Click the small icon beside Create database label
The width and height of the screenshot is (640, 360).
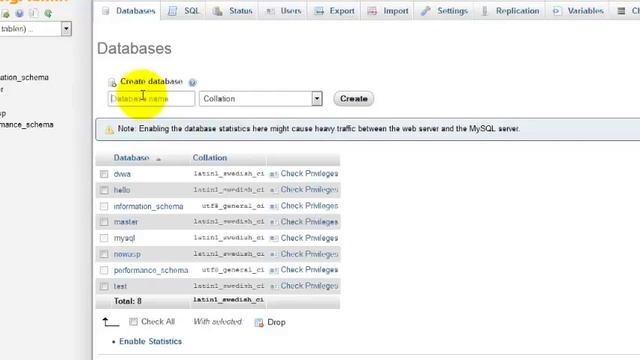pos(112,83)
